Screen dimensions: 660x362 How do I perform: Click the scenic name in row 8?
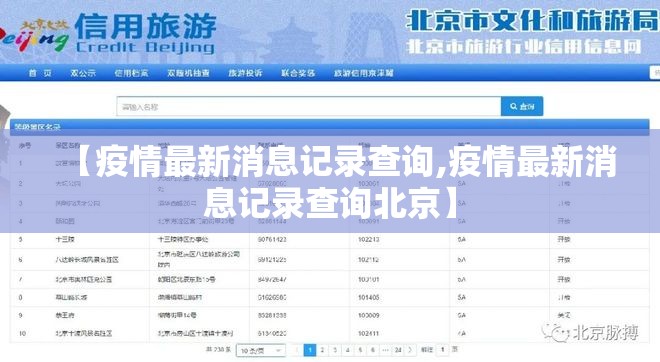pyautogui.click(x=71, y=297)
